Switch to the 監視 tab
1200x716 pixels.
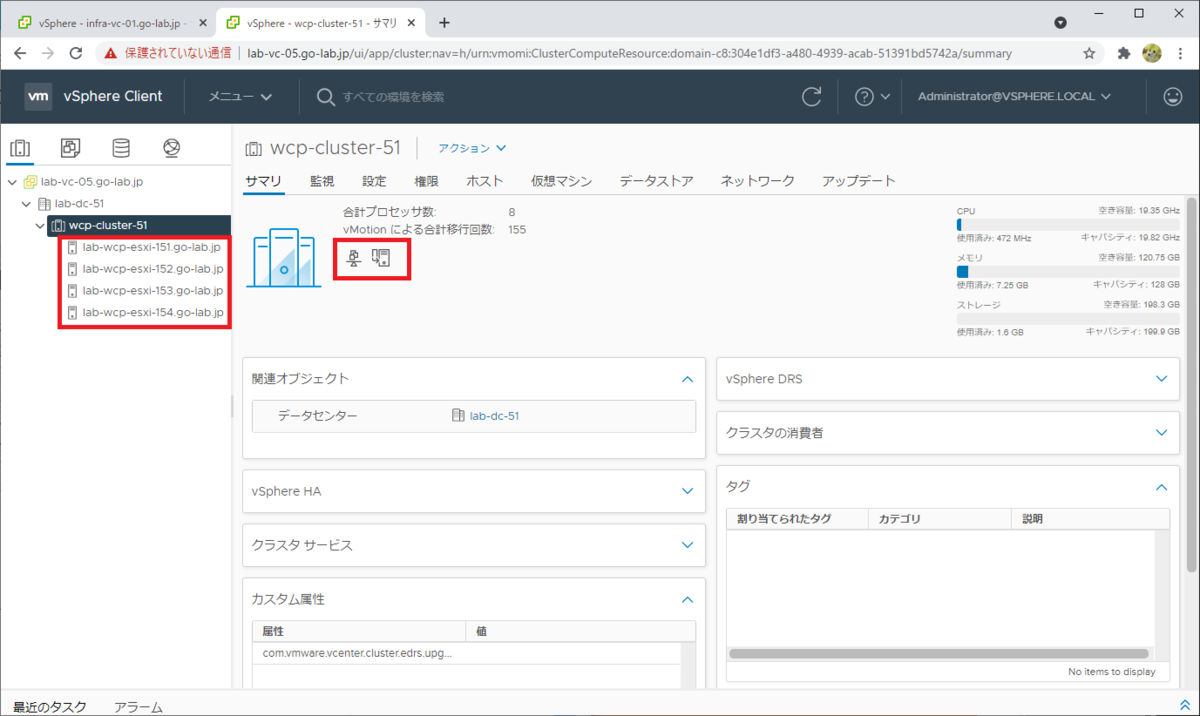point(322,181)
